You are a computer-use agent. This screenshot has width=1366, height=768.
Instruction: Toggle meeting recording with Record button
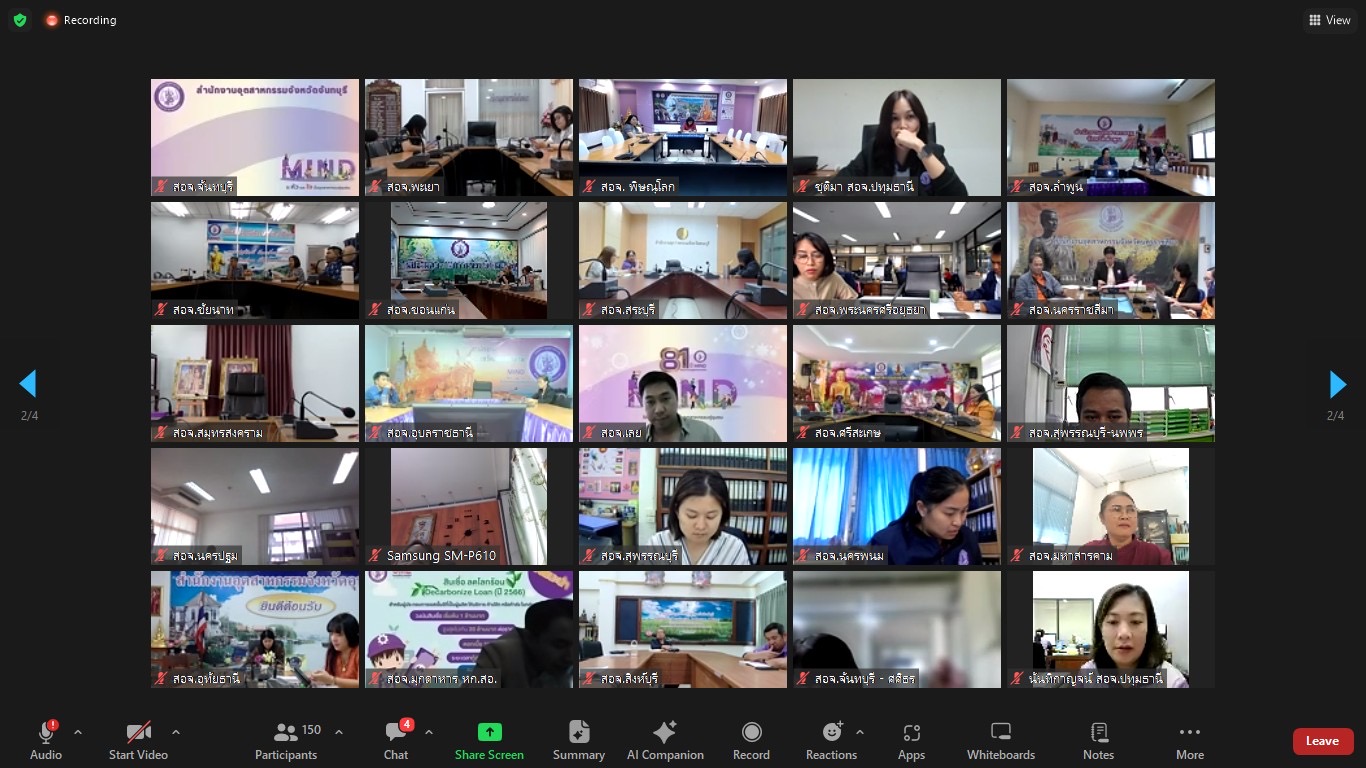coord(751,741)
